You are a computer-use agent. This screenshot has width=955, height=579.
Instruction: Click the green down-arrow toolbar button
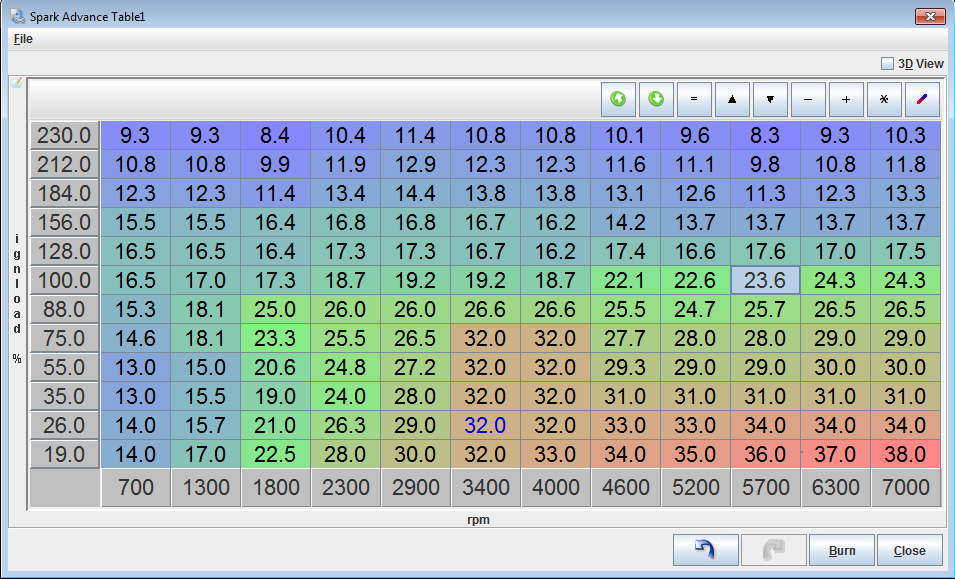tap(656, 100)
